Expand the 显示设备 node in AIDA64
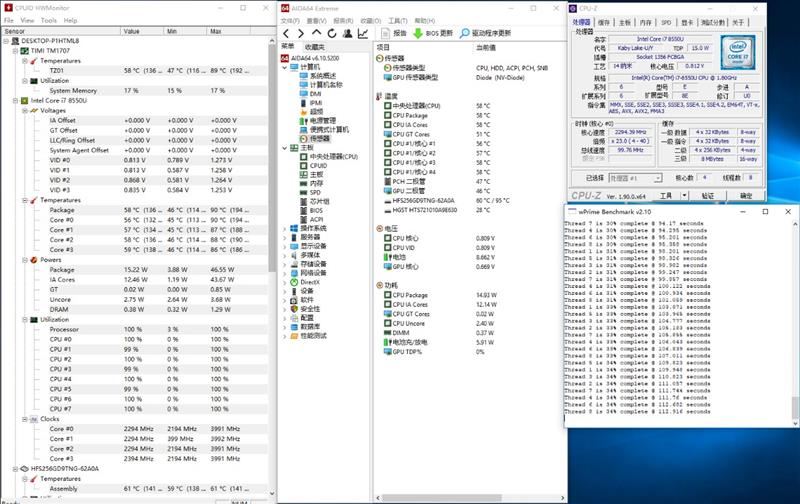The image size is (800, 504). [285, 246]
